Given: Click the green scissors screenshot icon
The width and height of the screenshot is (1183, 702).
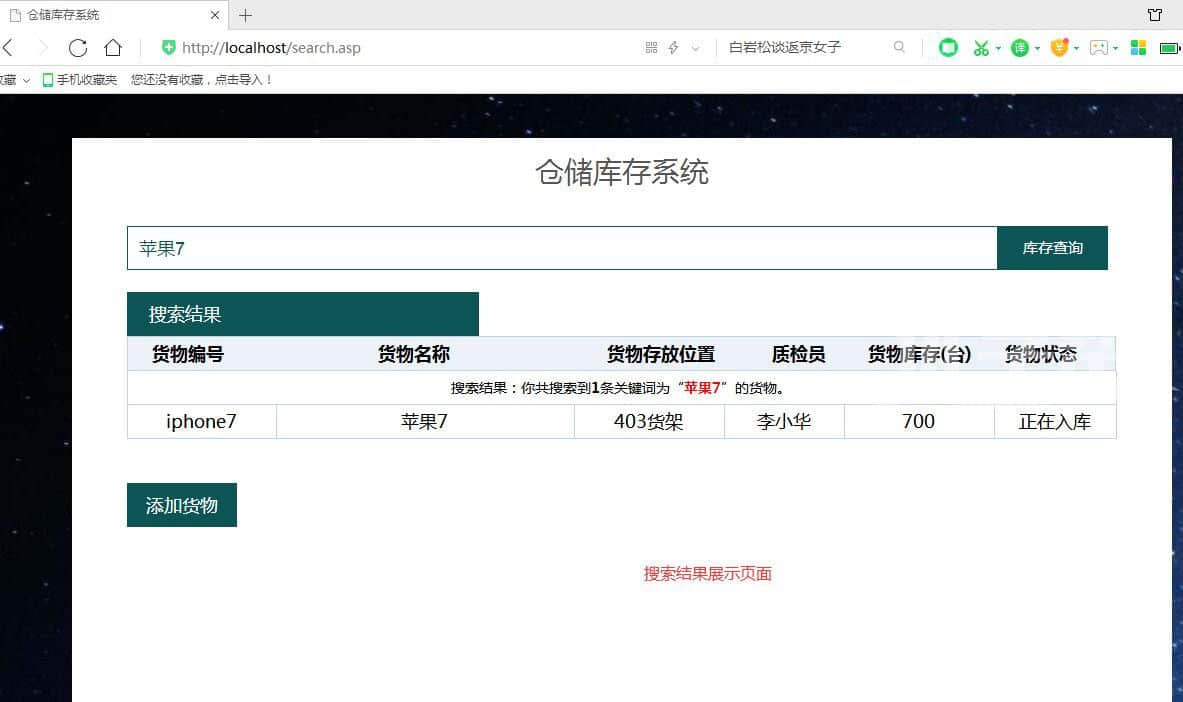Looking at the screenshot, I should coord(981,48).
